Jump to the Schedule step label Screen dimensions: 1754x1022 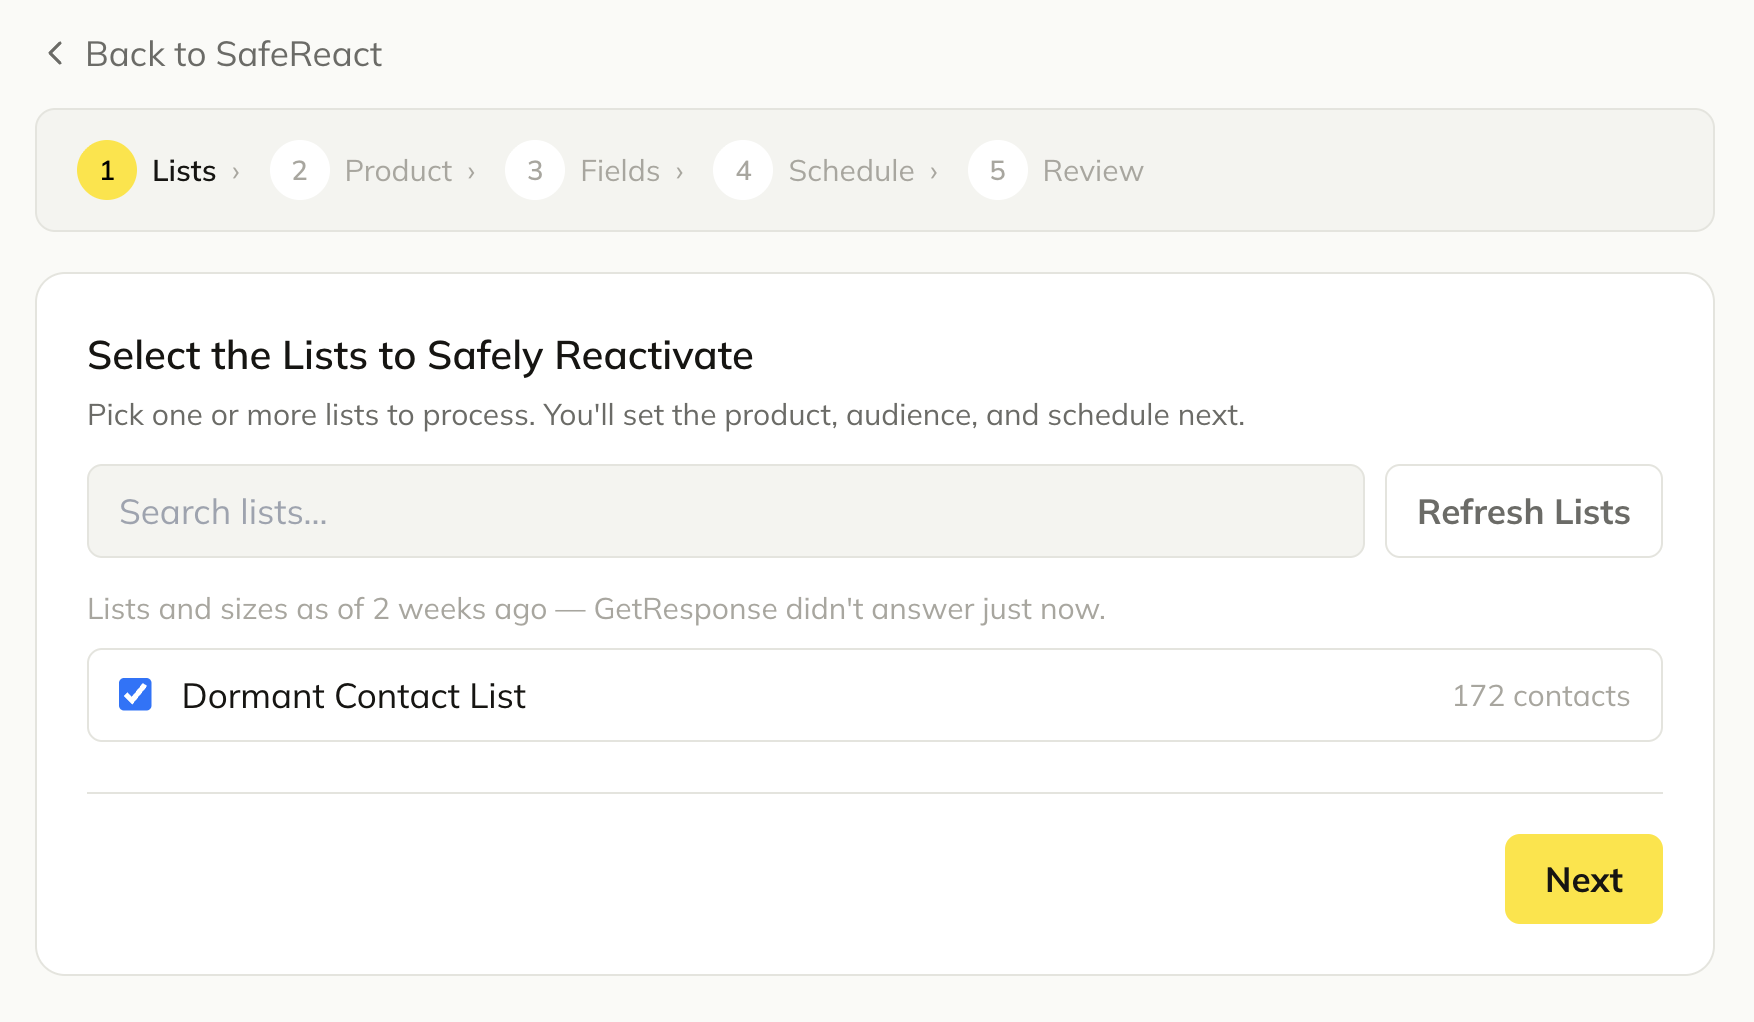[851, 171]
